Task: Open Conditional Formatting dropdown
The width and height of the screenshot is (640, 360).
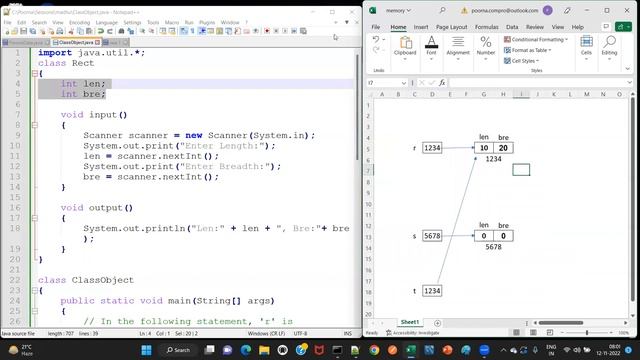Action: [536, 40]
